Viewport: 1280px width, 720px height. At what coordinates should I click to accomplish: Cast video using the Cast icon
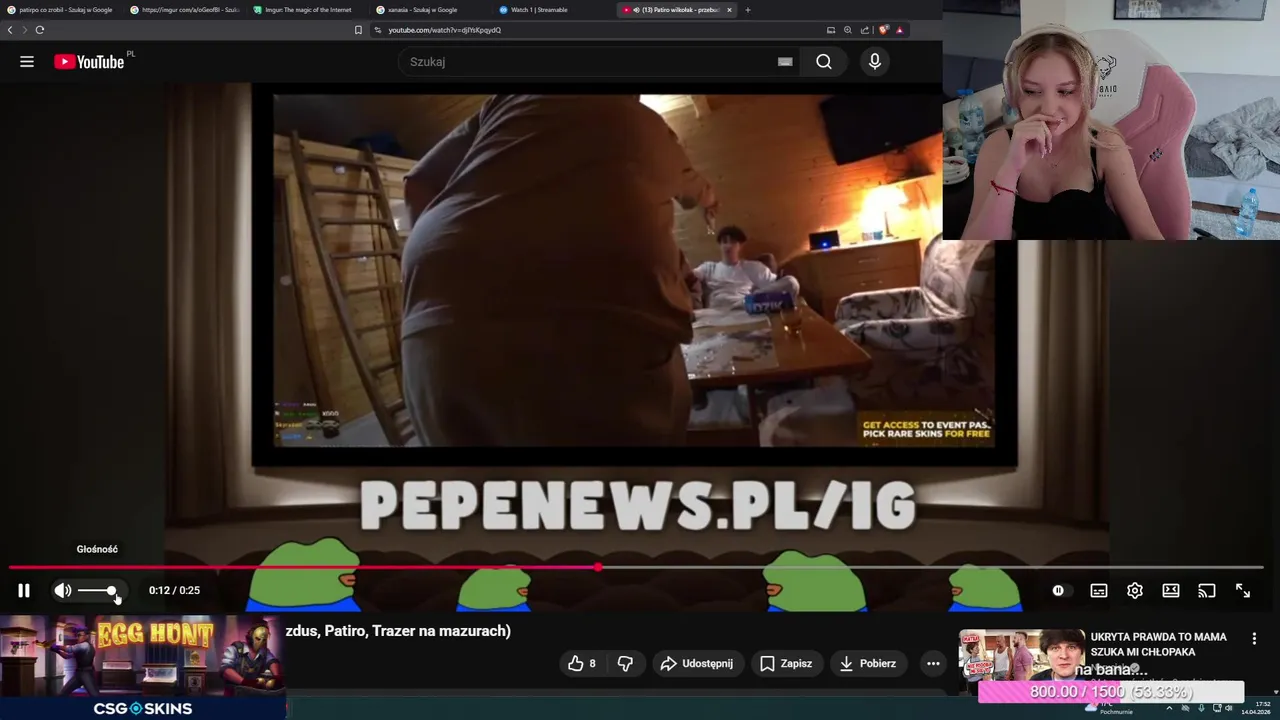pyautogui.click(x=1207, y=591)
